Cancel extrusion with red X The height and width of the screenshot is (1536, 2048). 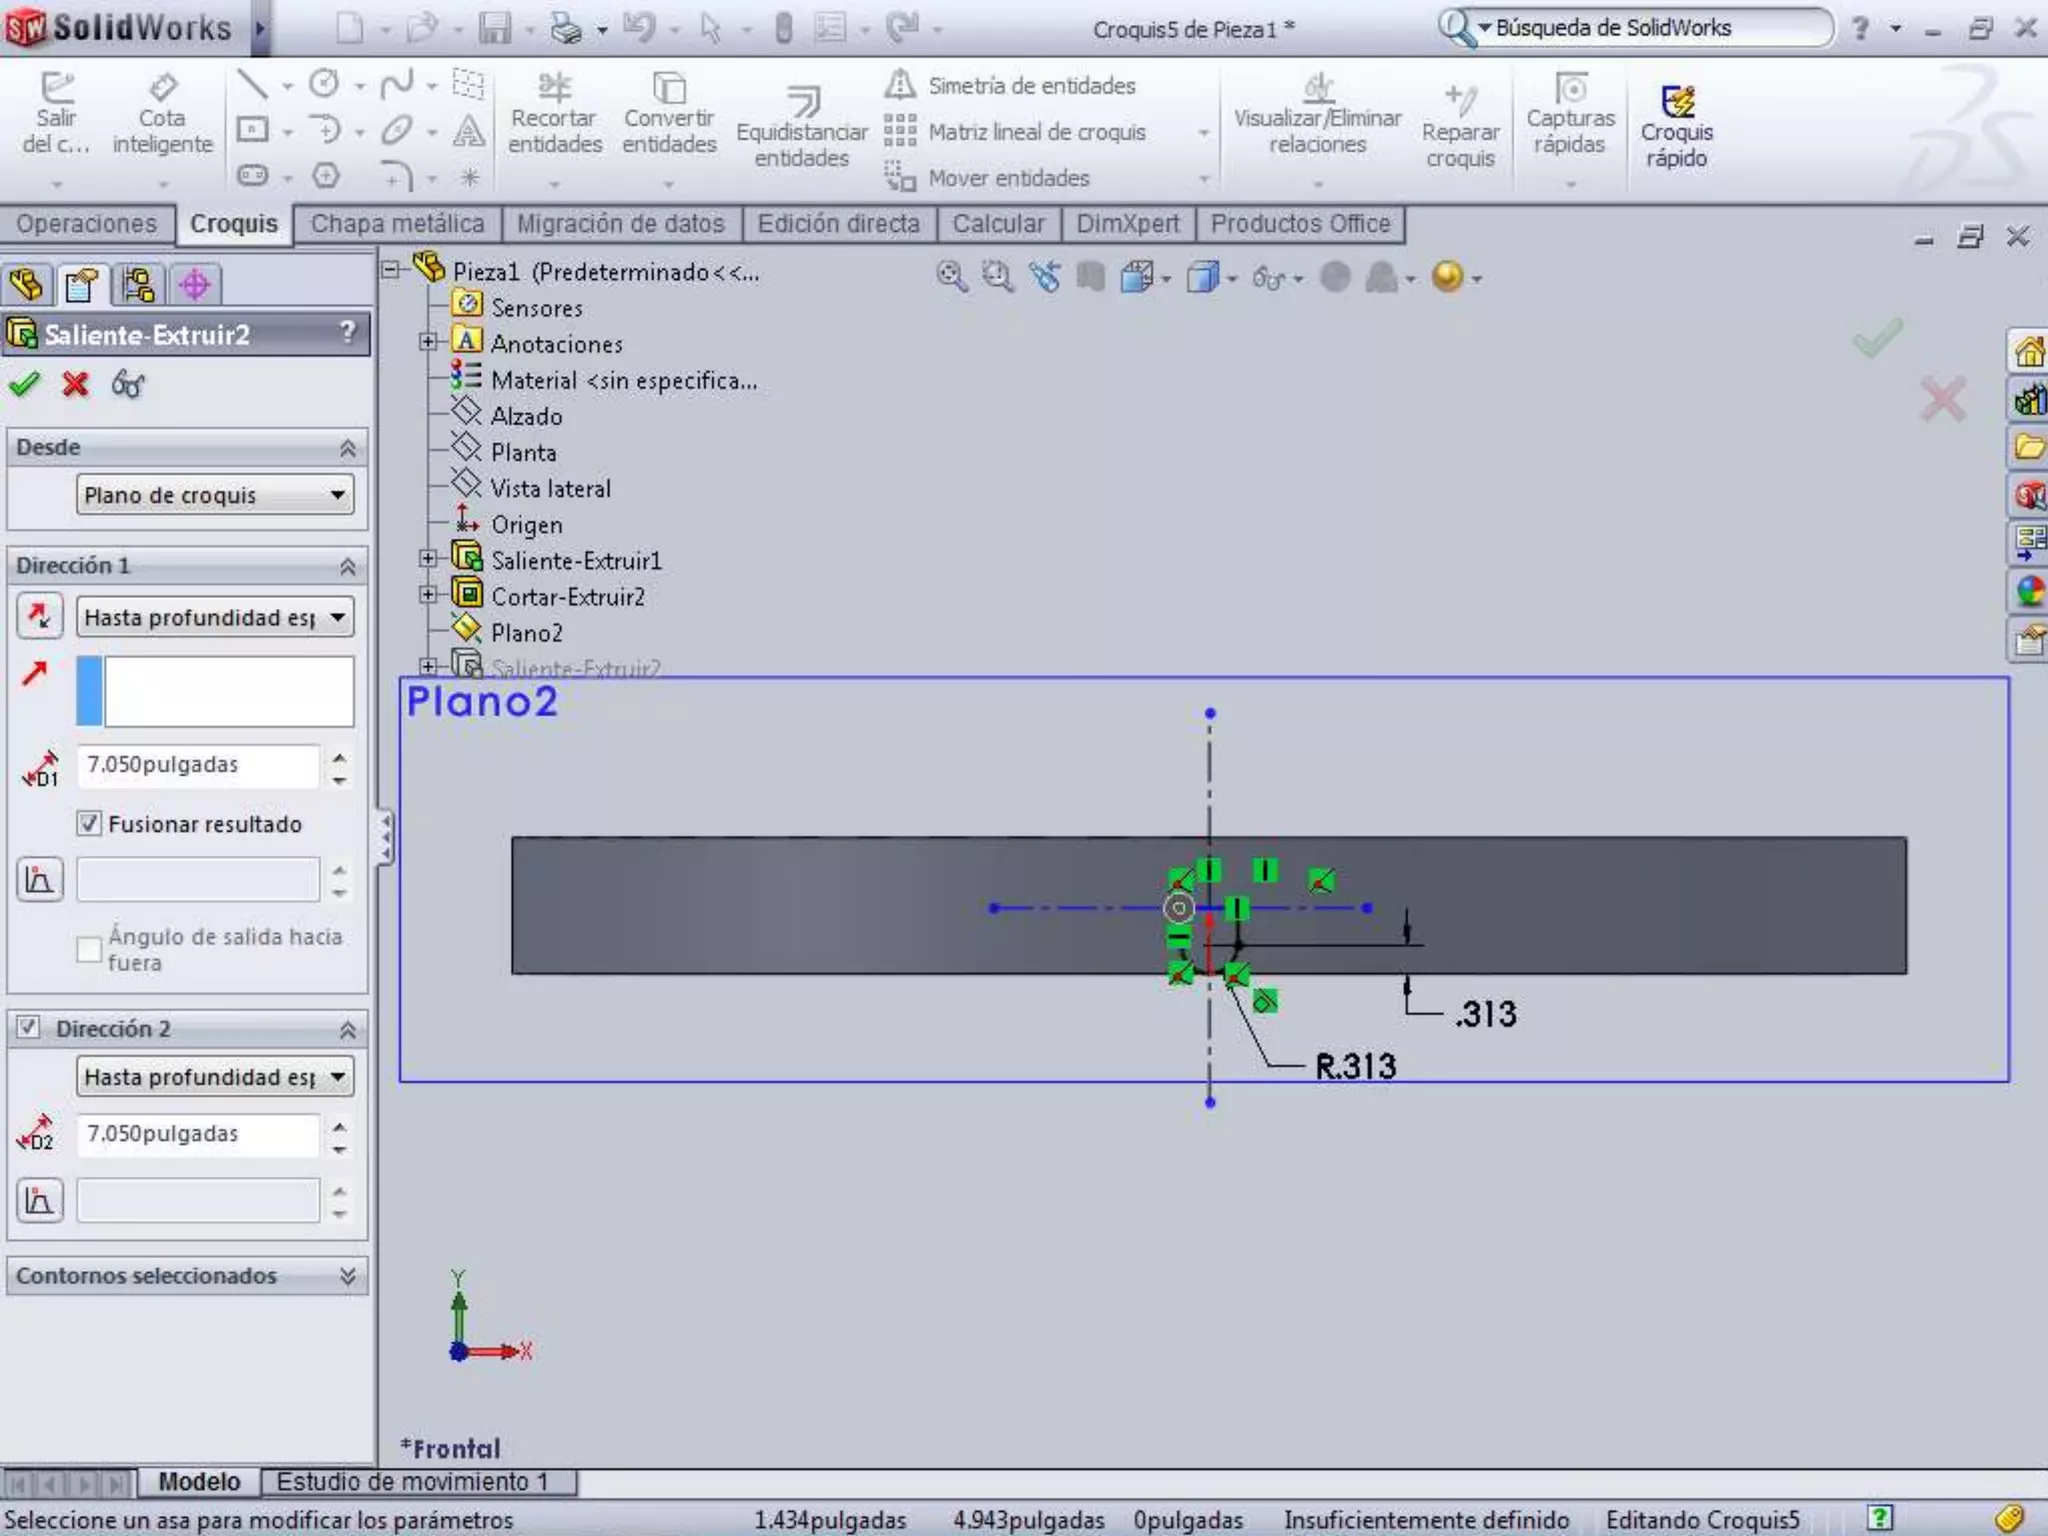pyautogui.click(x=75, y=384)
